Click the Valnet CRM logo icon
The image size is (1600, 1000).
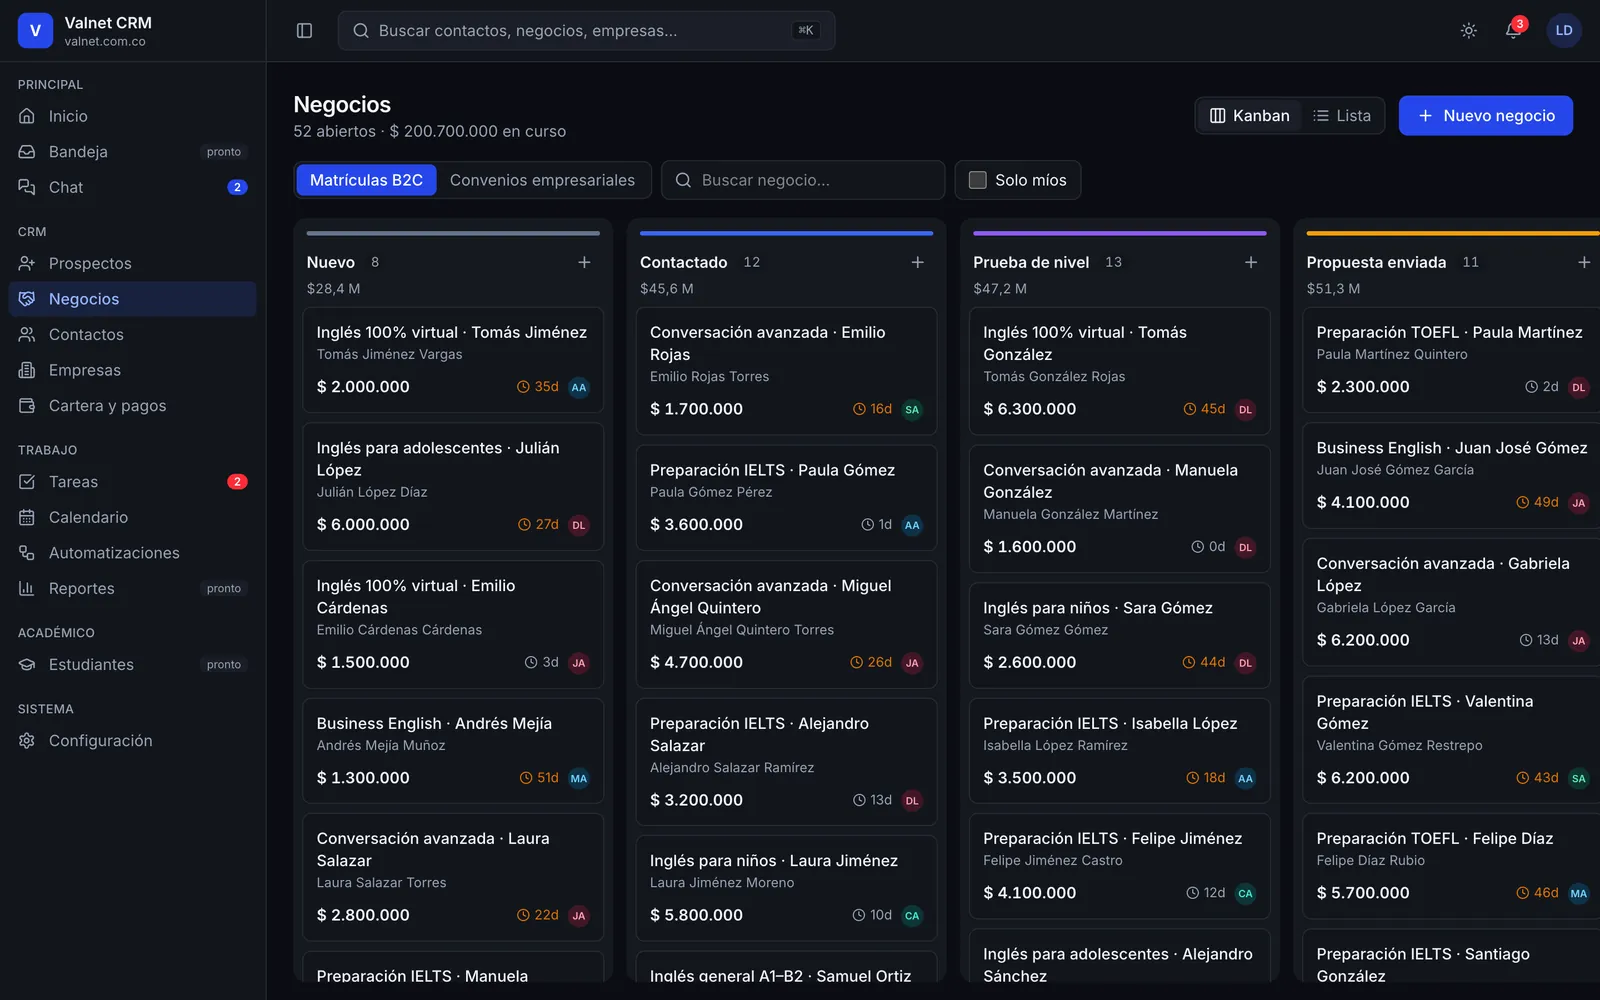point(35,31)
